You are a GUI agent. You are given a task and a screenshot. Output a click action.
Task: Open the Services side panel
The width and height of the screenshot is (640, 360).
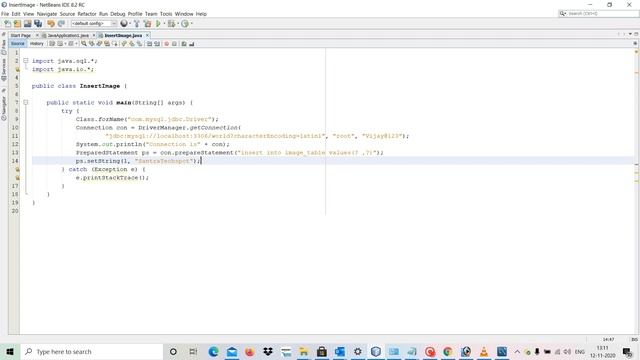click(x=4, y=69)
